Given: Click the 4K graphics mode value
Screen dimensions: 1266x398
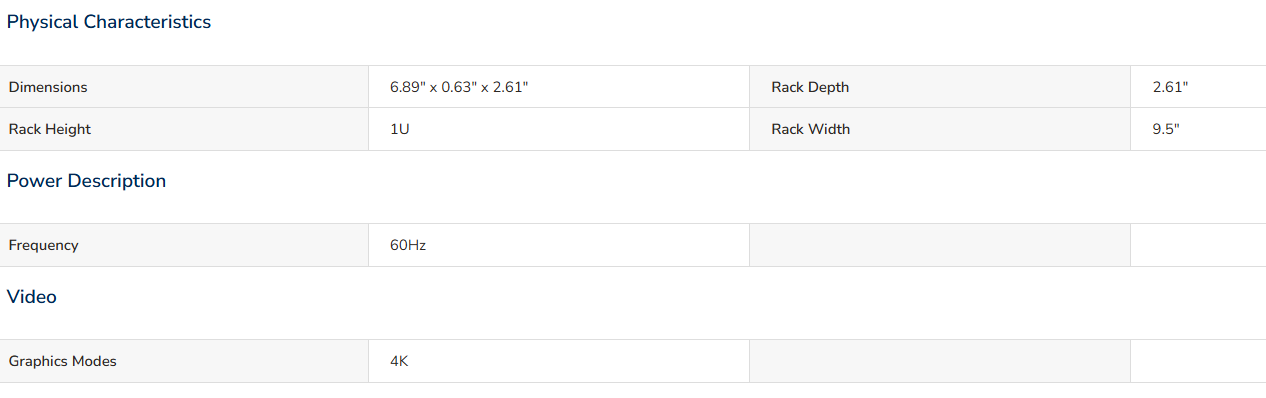Looking at the screenshot, I should click(x=399, y=361).
